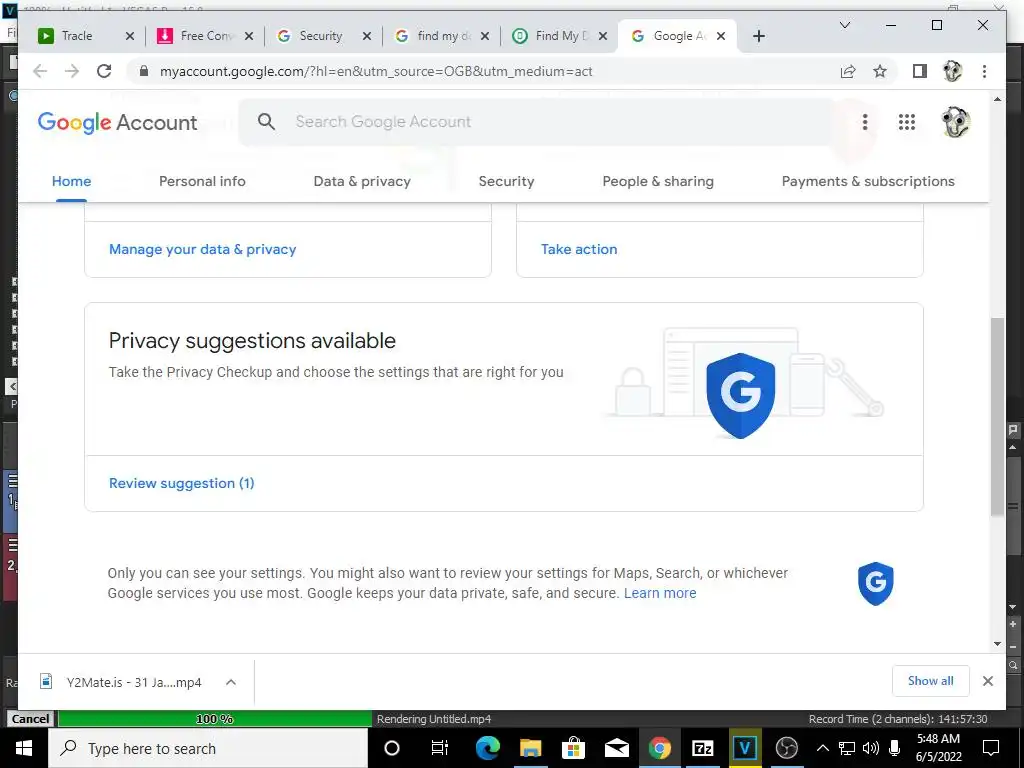
Task: Click the padlock site info icon
Action: (144, 71)
